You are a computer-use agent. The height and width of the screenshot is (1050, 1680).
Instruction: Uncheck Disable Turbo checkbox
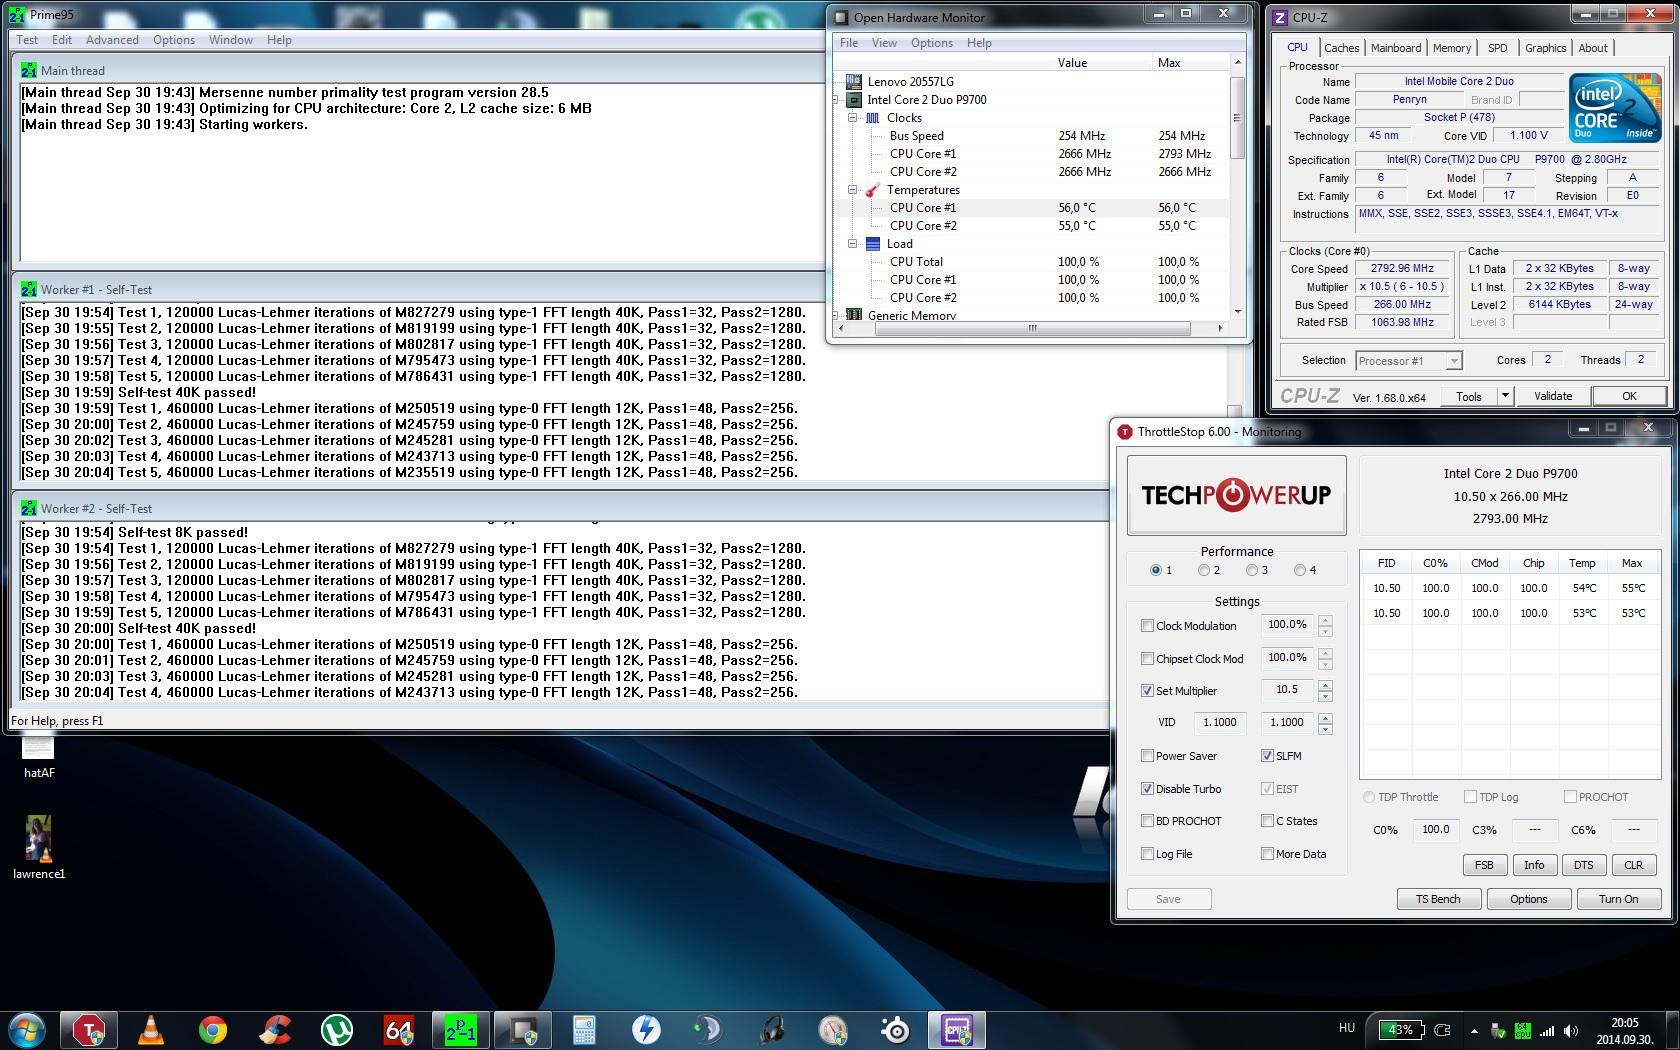click(1147, 789)
